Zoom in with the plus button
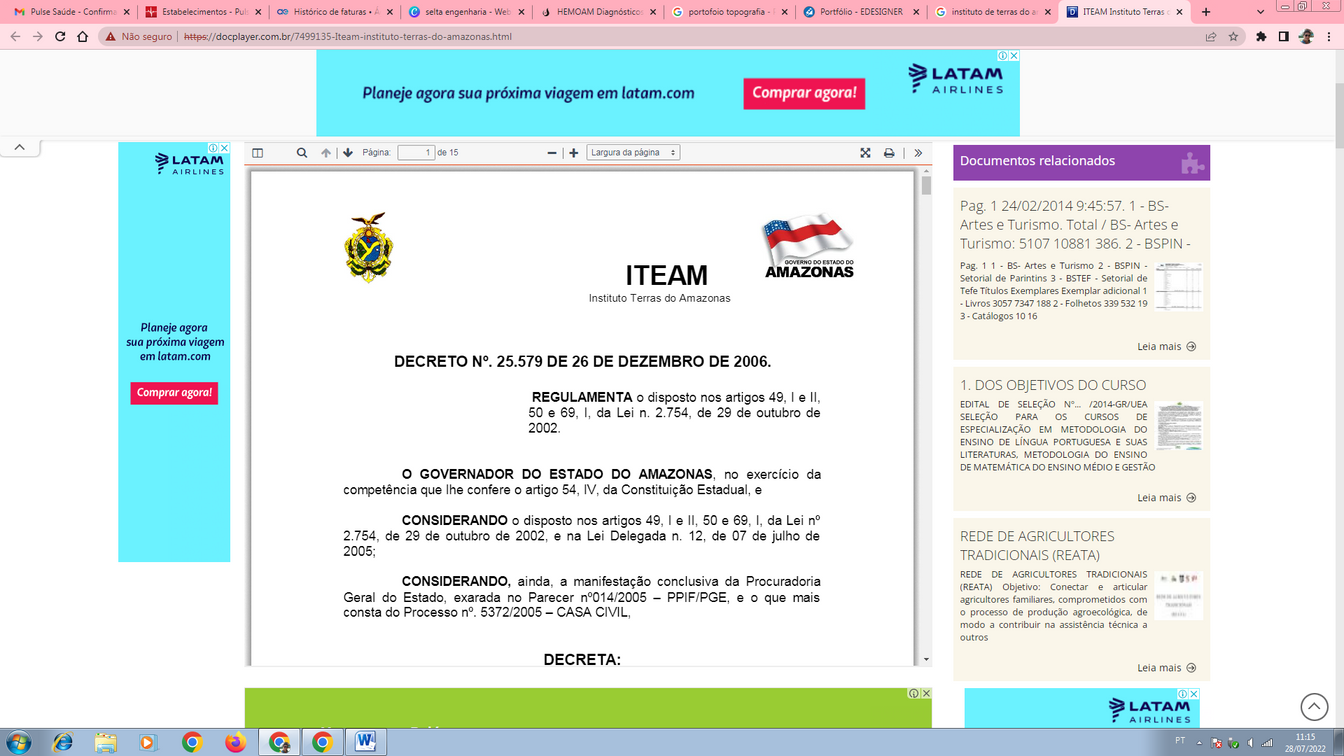Image resolution: width=1344 pixels, height=756 pixels. (574, 153)
